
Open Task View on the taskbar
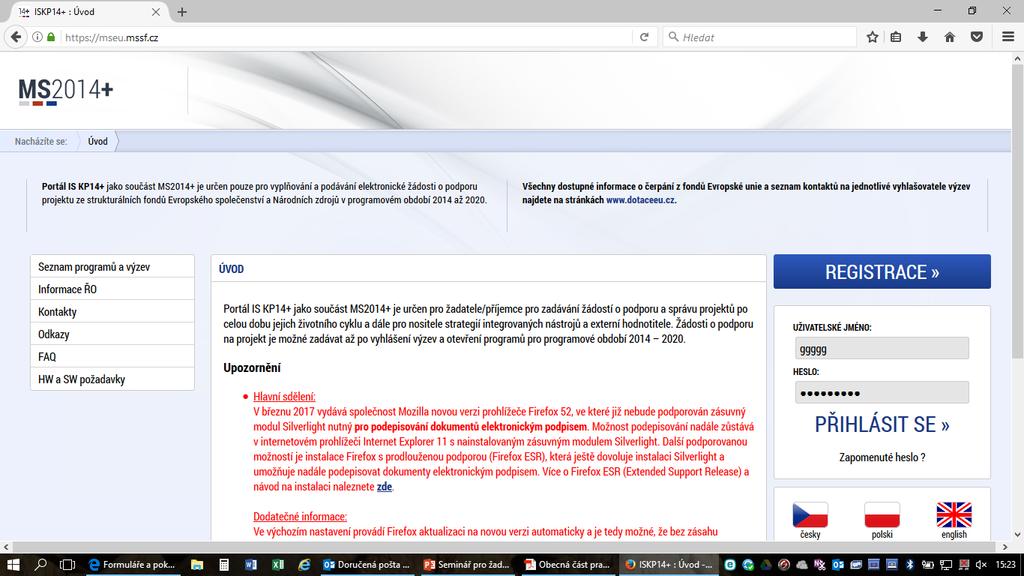click(x=67, y=564)
